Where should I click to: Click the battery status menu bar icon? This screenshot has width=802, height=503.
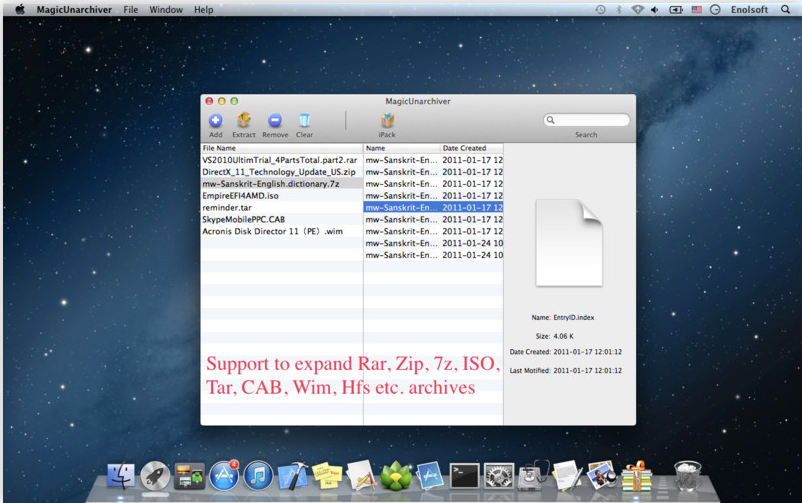(676, 9)
